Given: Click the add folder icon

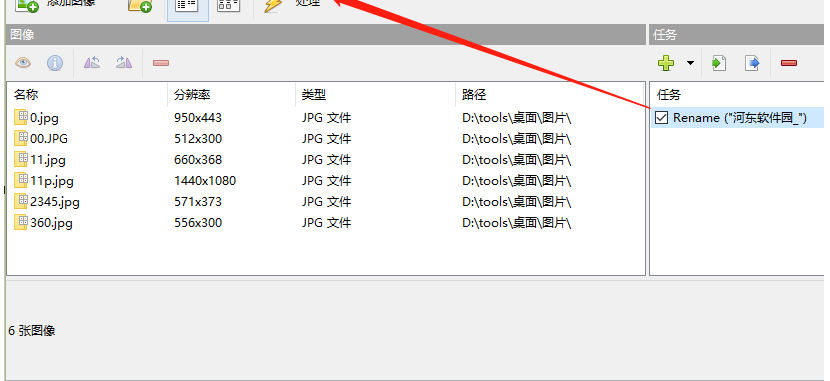Looking at the screenshot, I should click(140, 5).
